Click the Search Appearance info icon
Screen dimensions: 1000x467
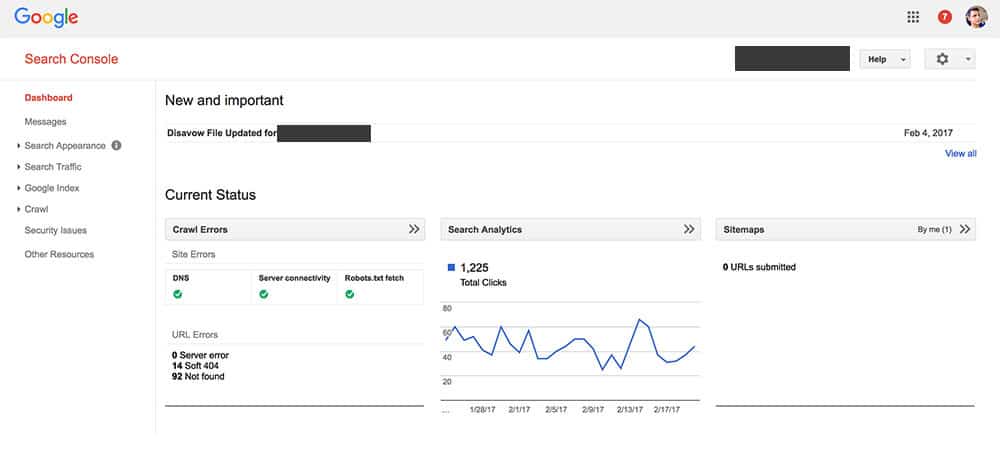(116, 145)
